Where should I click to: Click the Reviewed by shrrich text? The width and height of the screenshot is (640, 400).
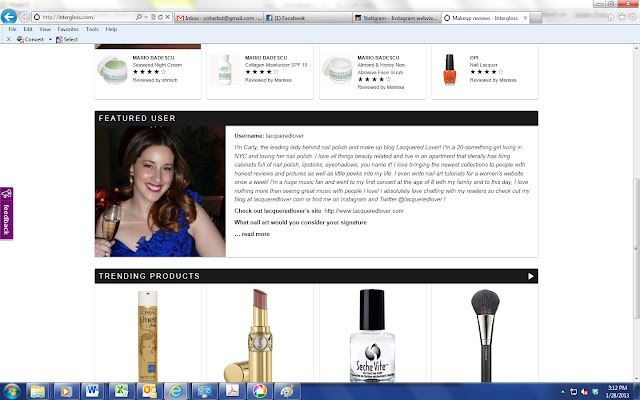click(x=155, y=80)
